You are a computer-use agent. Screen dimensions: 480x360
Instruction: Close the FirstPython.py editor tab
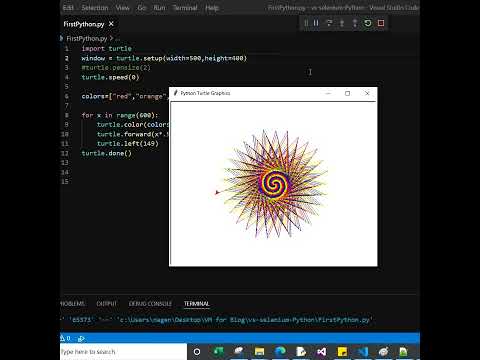pyautogui.click(x=111, y=24)
